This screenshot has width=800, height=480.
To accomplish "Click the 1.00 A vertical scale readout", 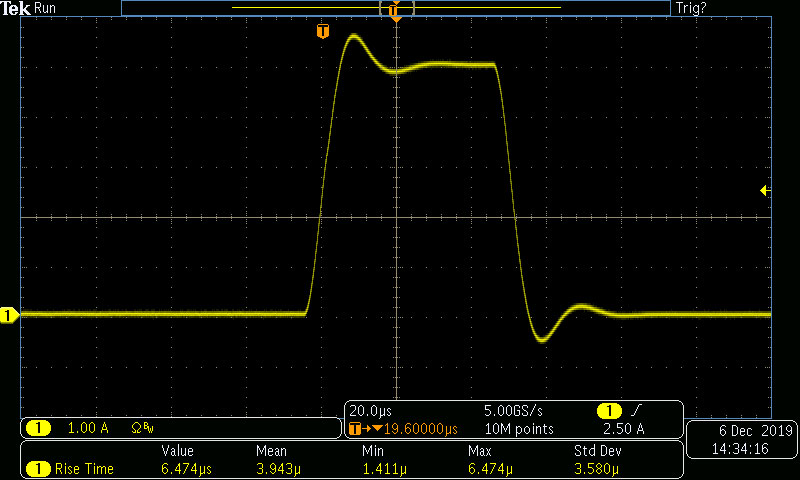I will point(88,428).
